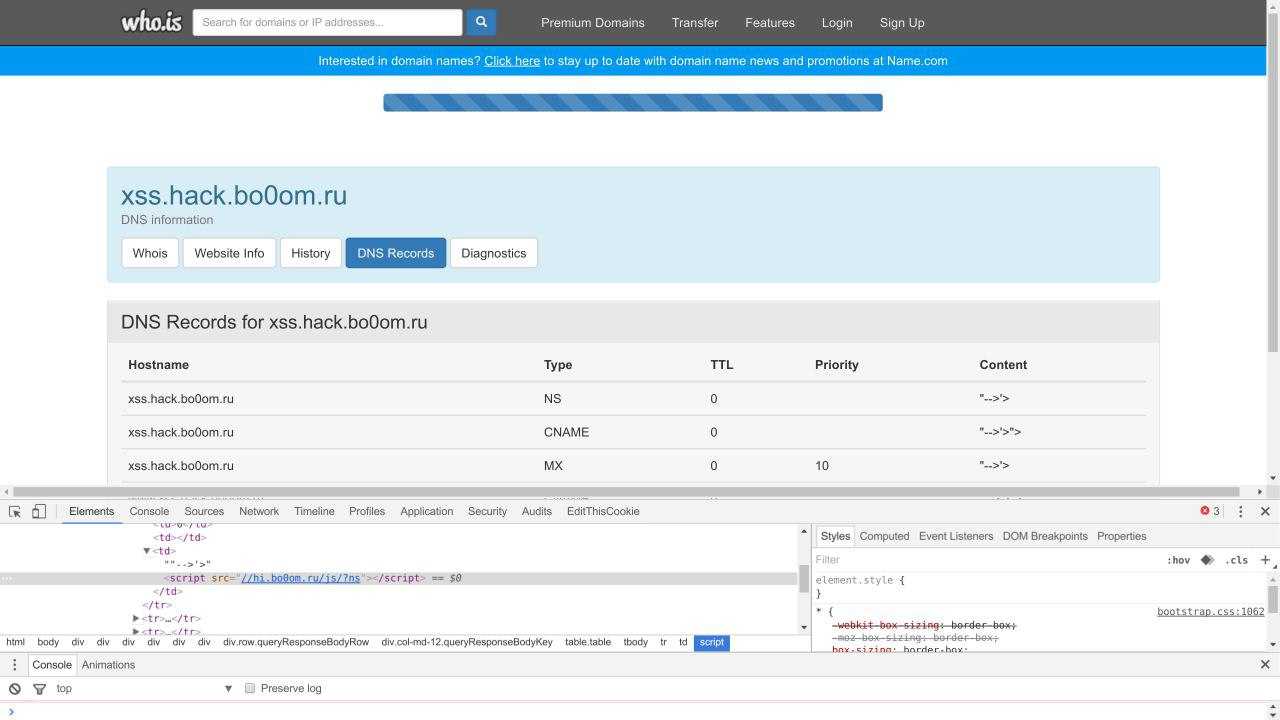Click the console filter funnel icon

point(40,688)
